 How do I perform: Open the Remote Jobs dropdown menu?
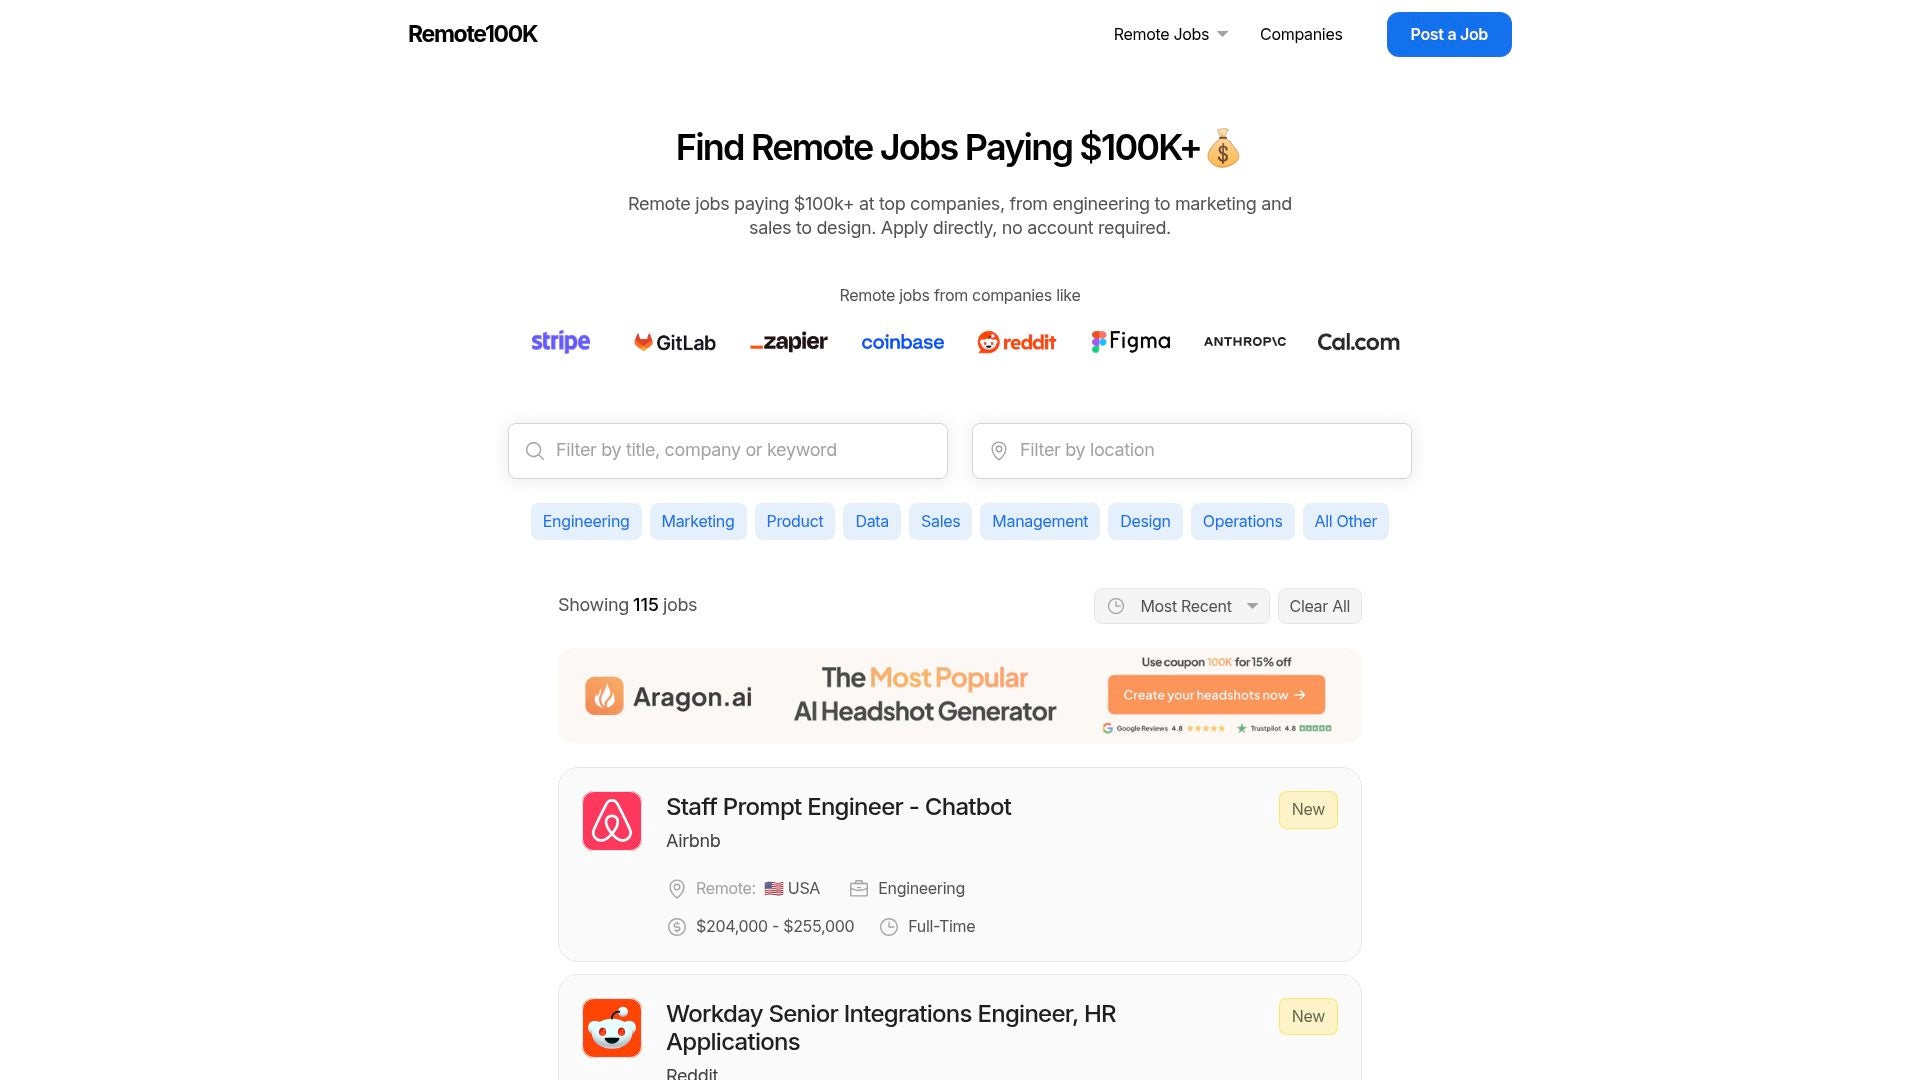1170,34
